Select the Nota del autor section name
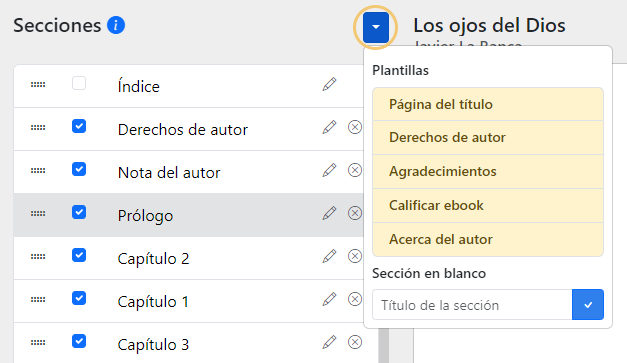Viewport: 627px width, 363px height. pos(169,173)
